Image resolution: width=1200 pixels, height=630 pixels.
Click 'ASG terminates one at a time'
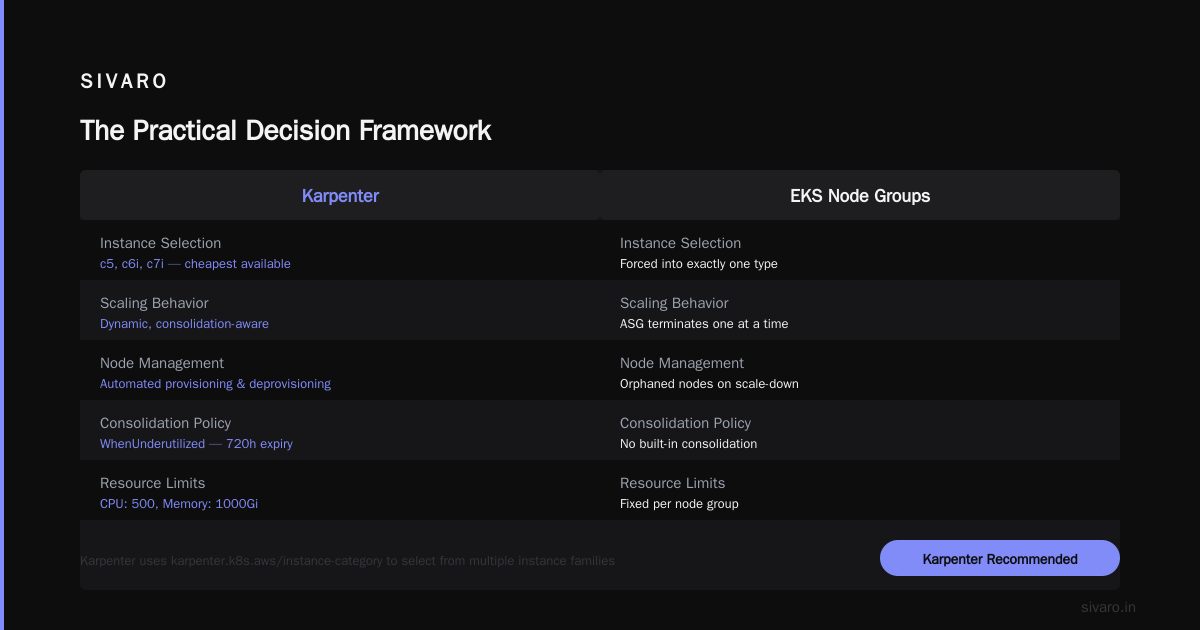click(704, 324)
